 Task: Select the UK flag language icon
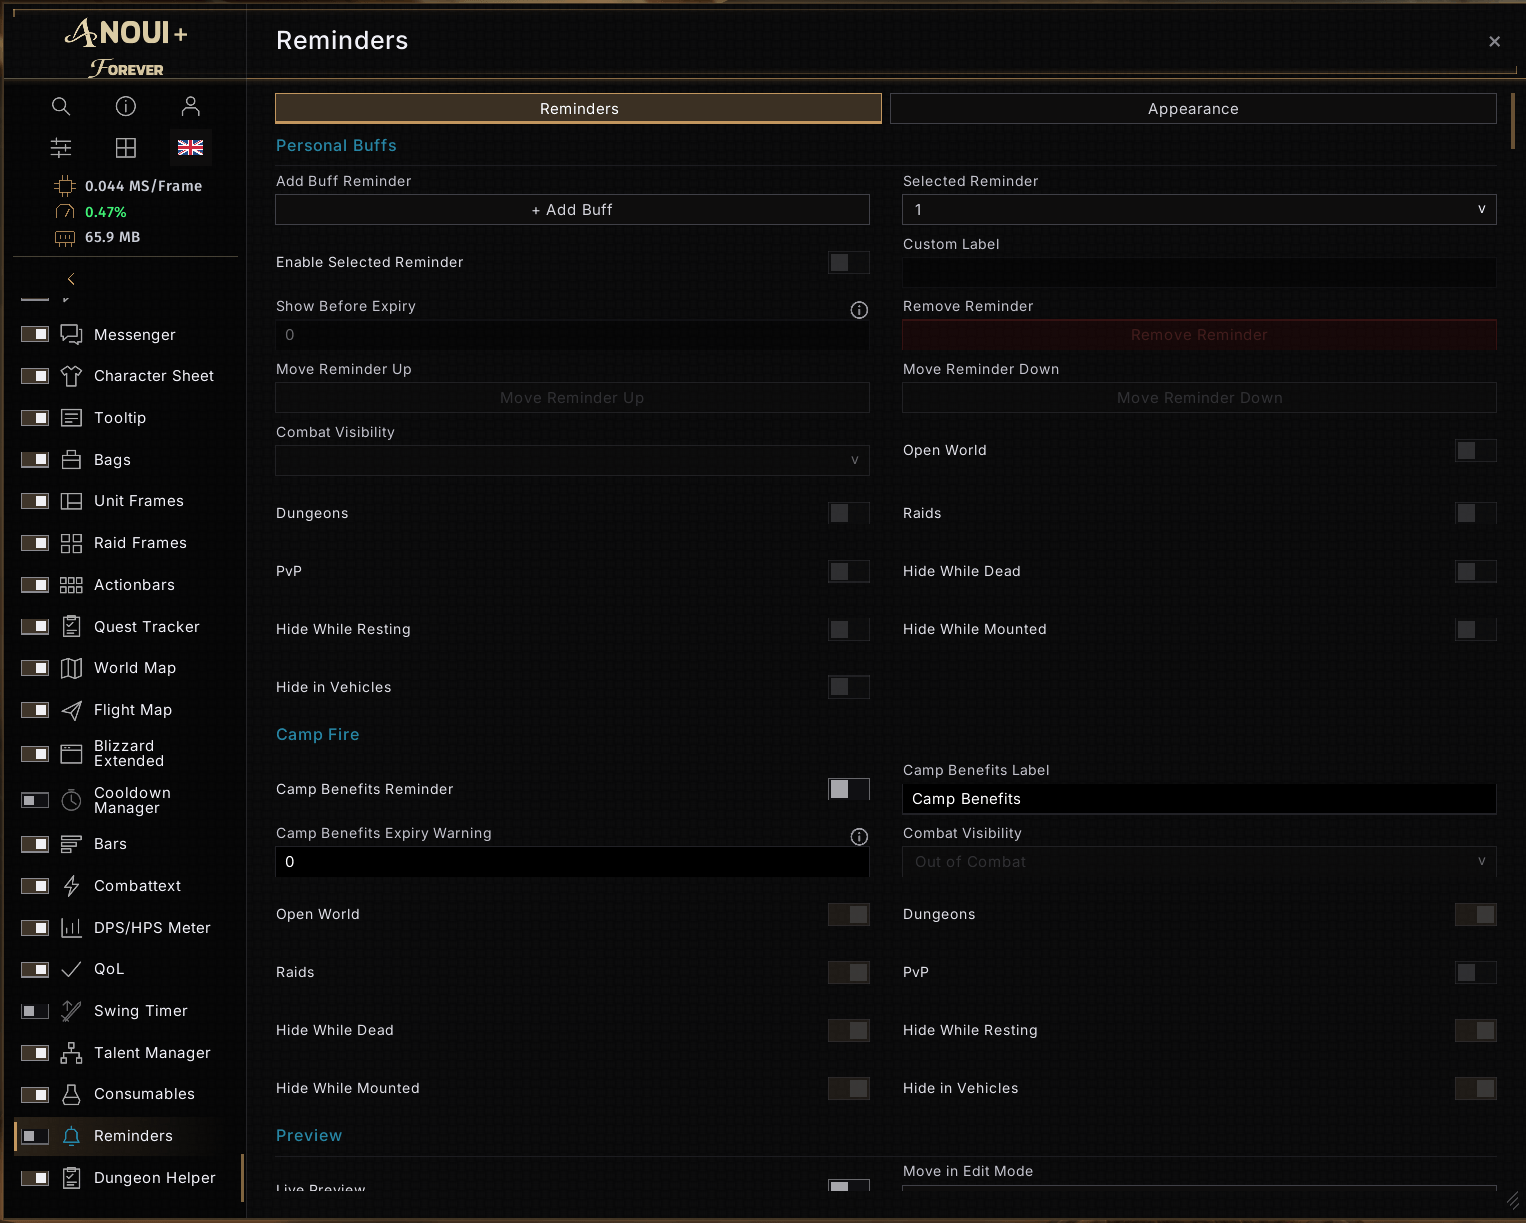[190, 148]
